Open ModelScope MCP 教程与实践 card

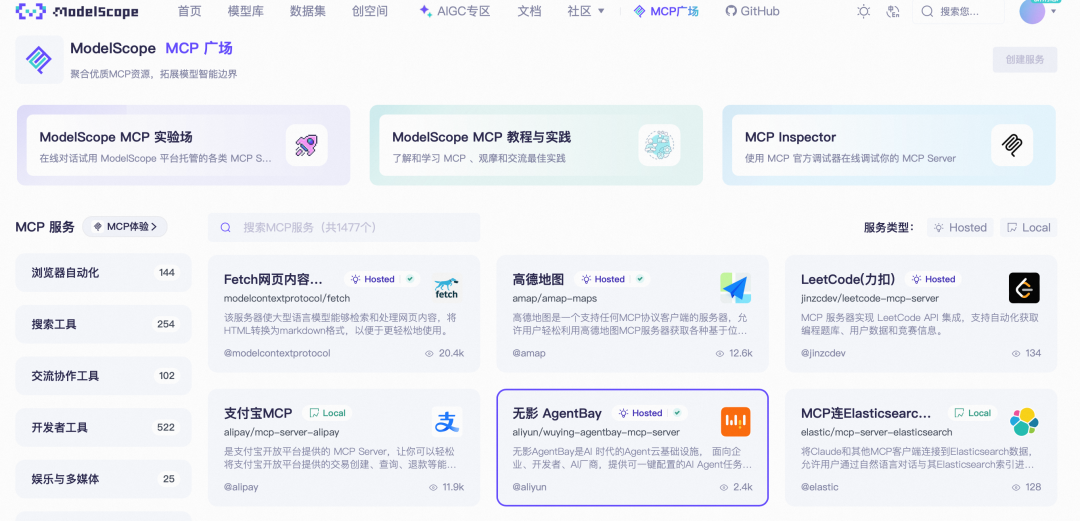point(536,145)
